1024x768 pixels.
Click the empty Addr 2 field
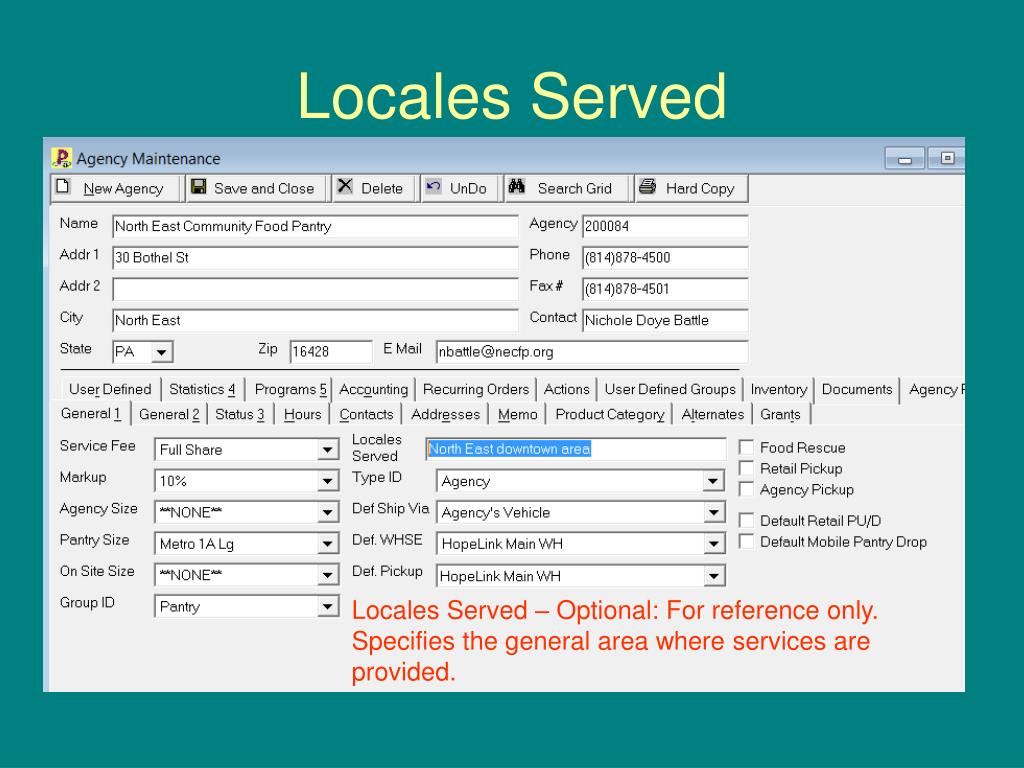tap(315, 289)
